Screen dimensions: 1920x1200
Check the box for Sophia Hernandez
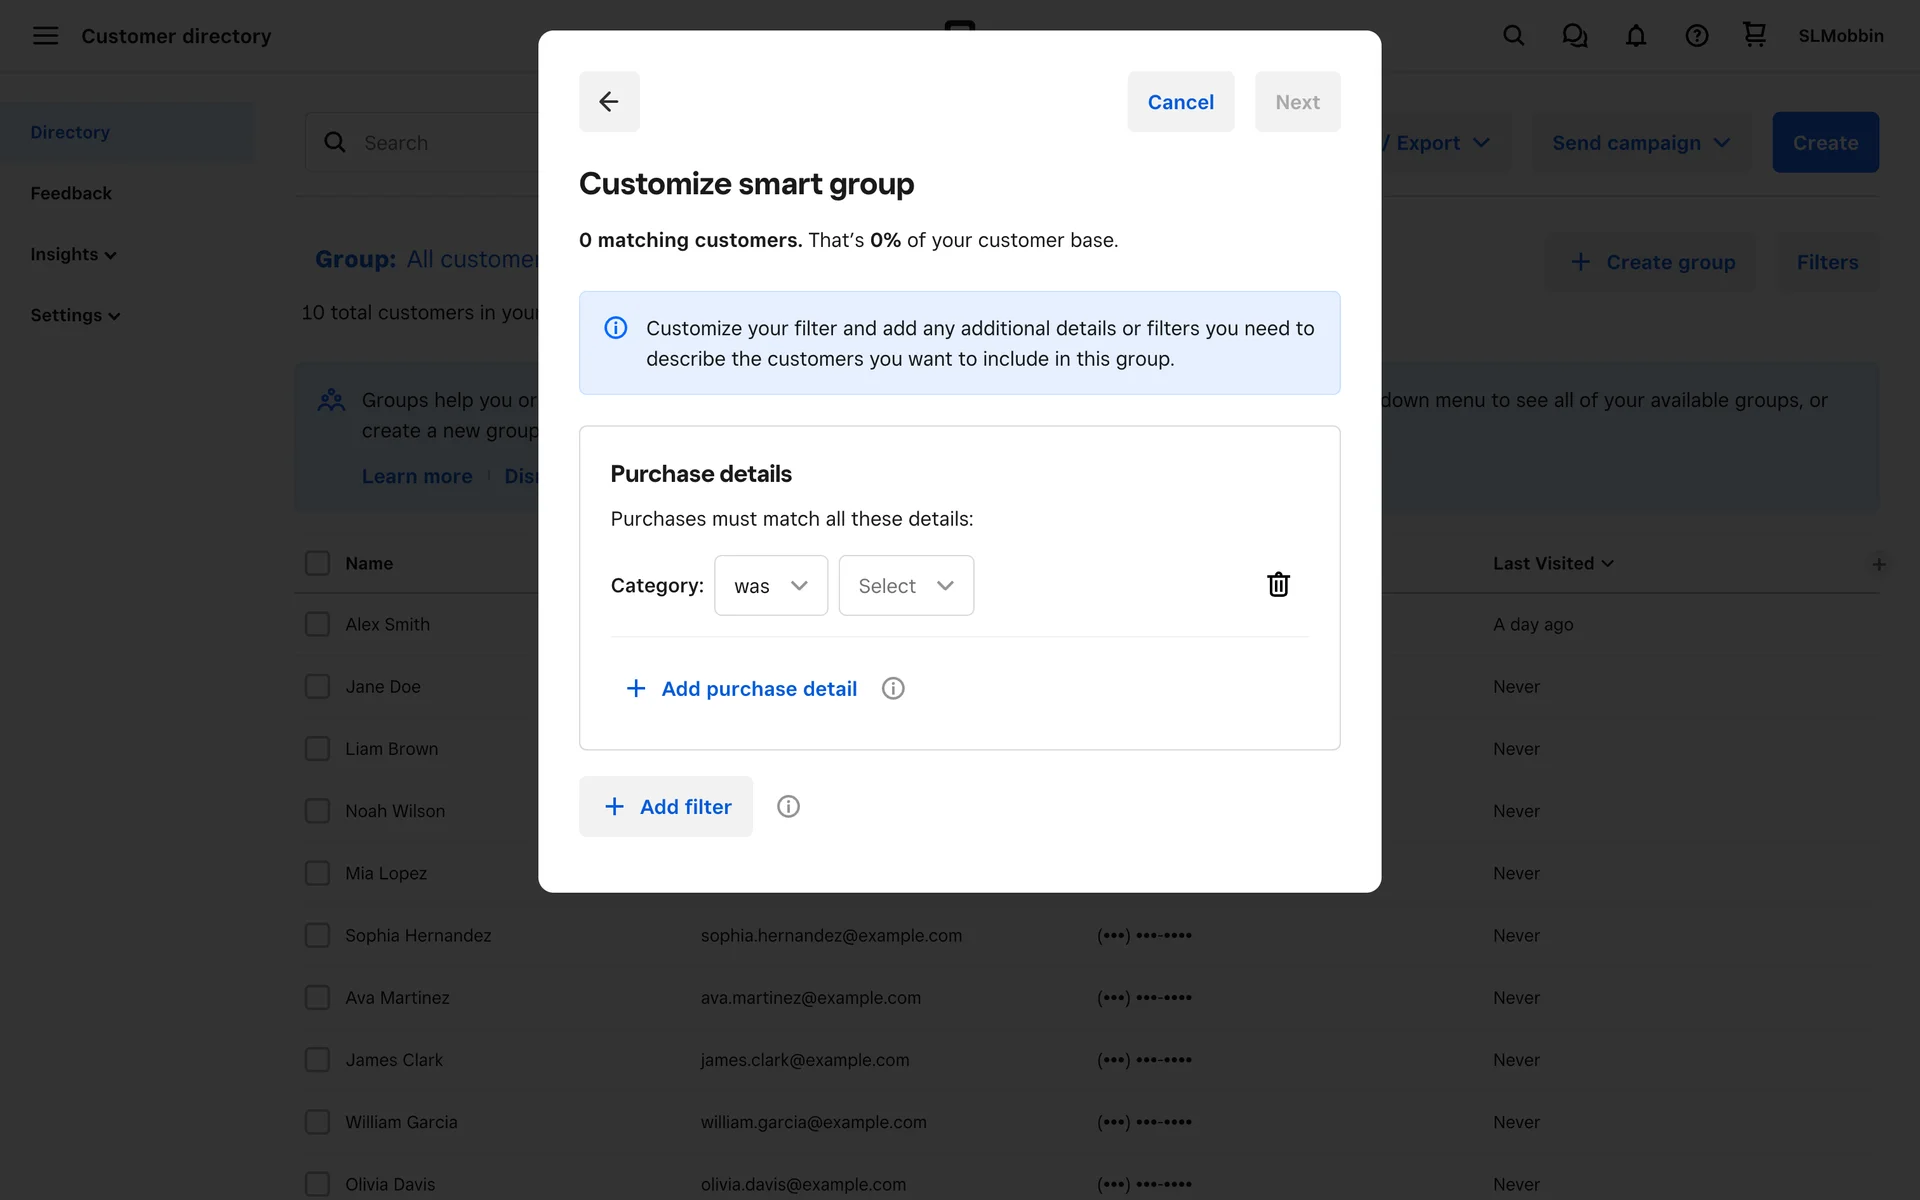click(x=317, y=935)
